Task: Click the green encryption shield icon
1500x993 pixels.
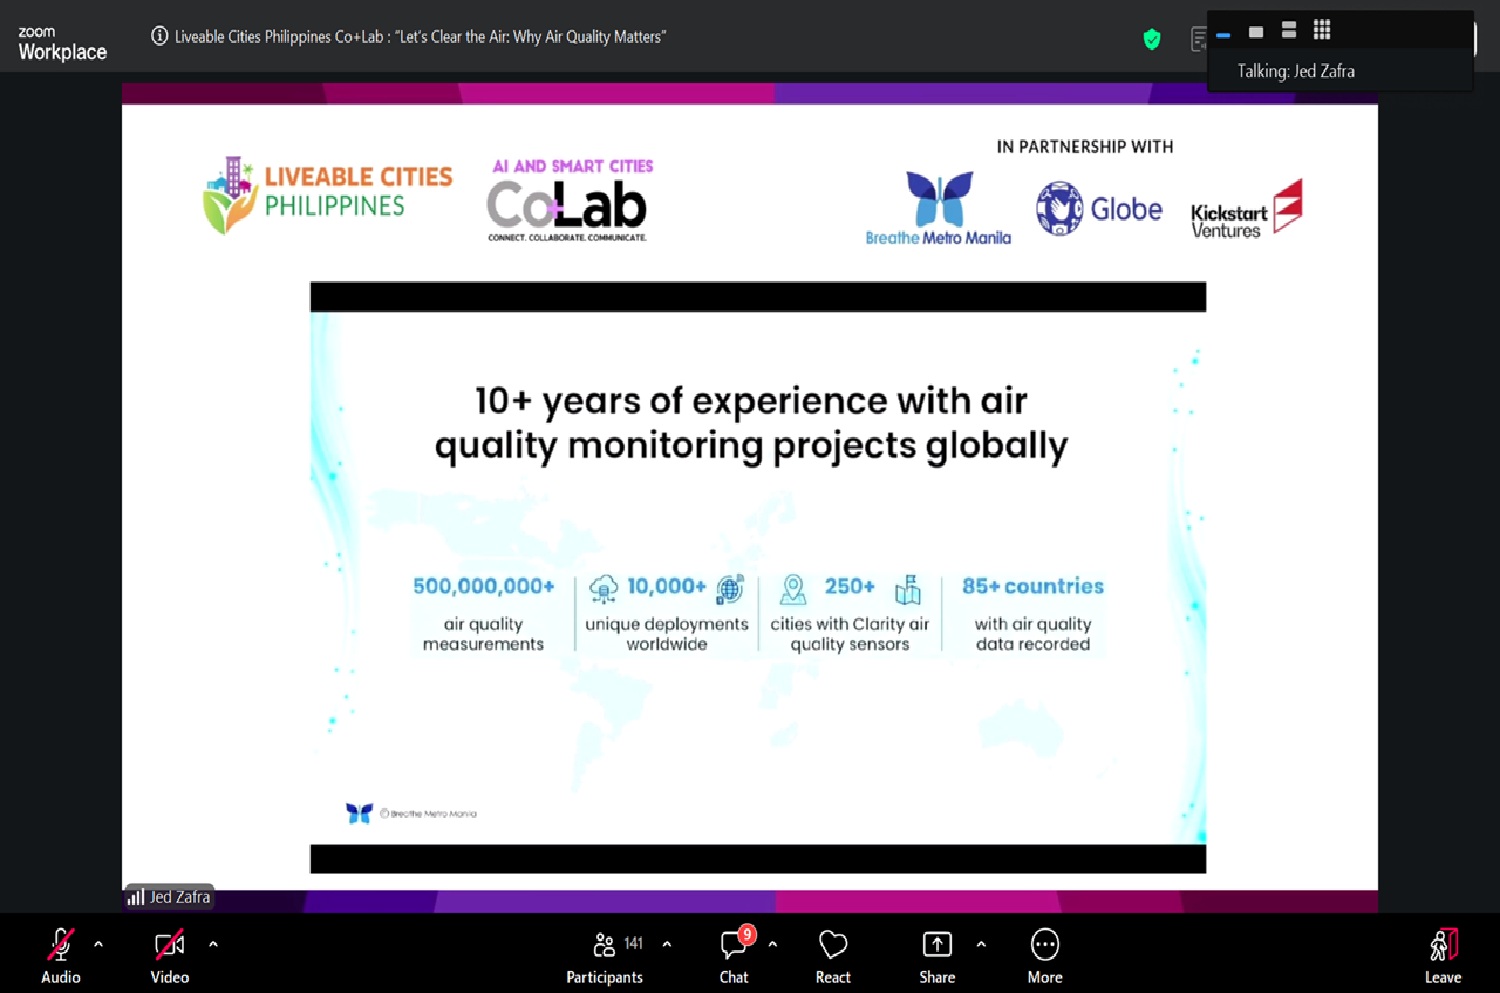Action: 1152,39
